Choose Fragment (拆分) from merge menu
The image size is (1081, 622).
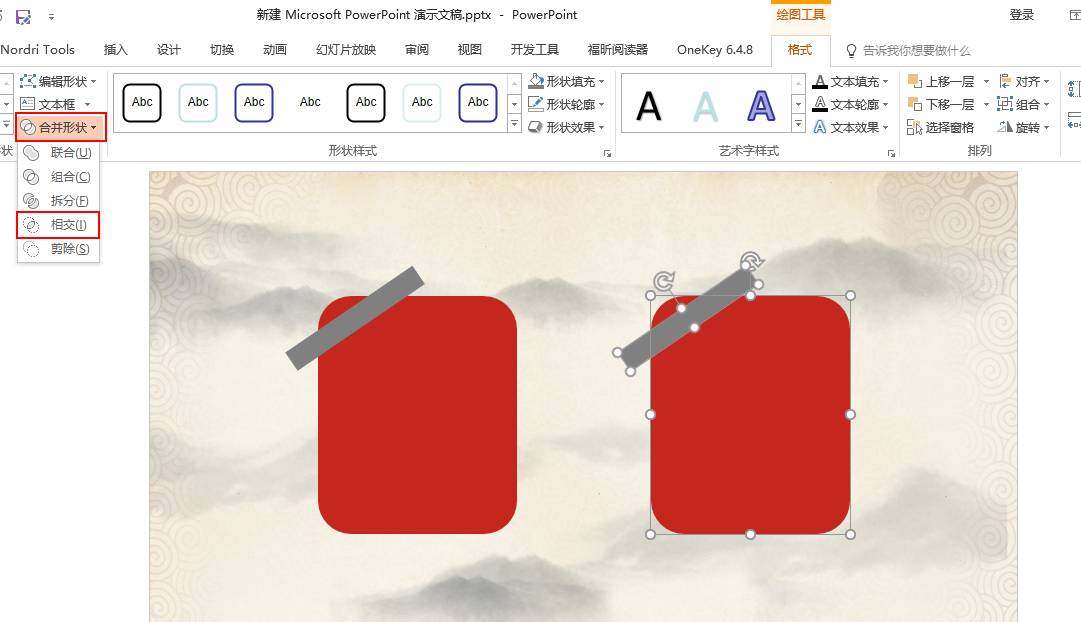(59, 201)
